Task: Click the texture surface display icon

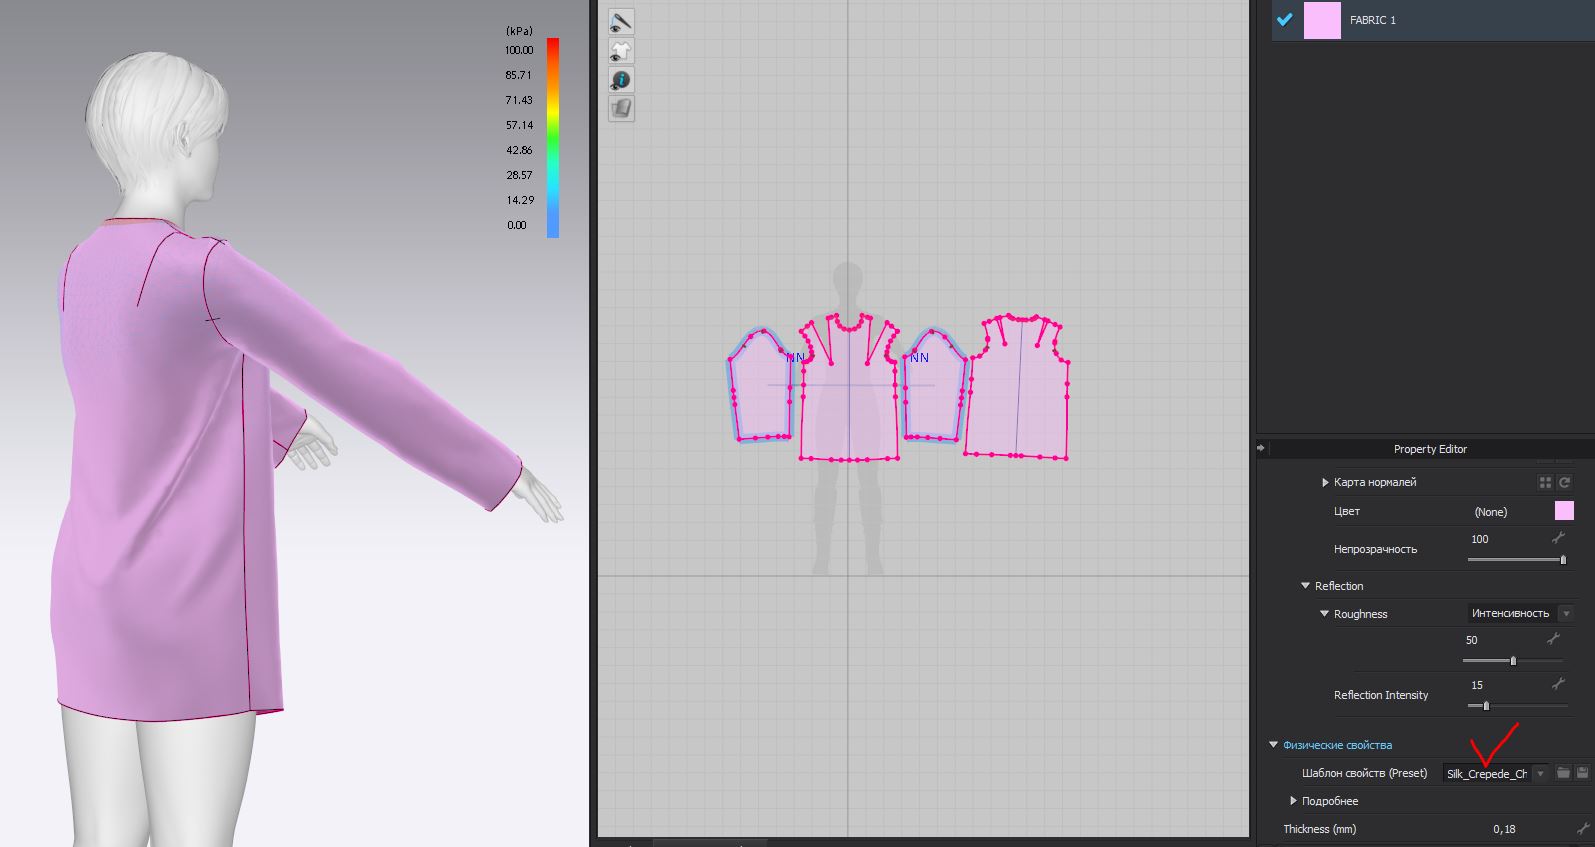Action: 621,109
